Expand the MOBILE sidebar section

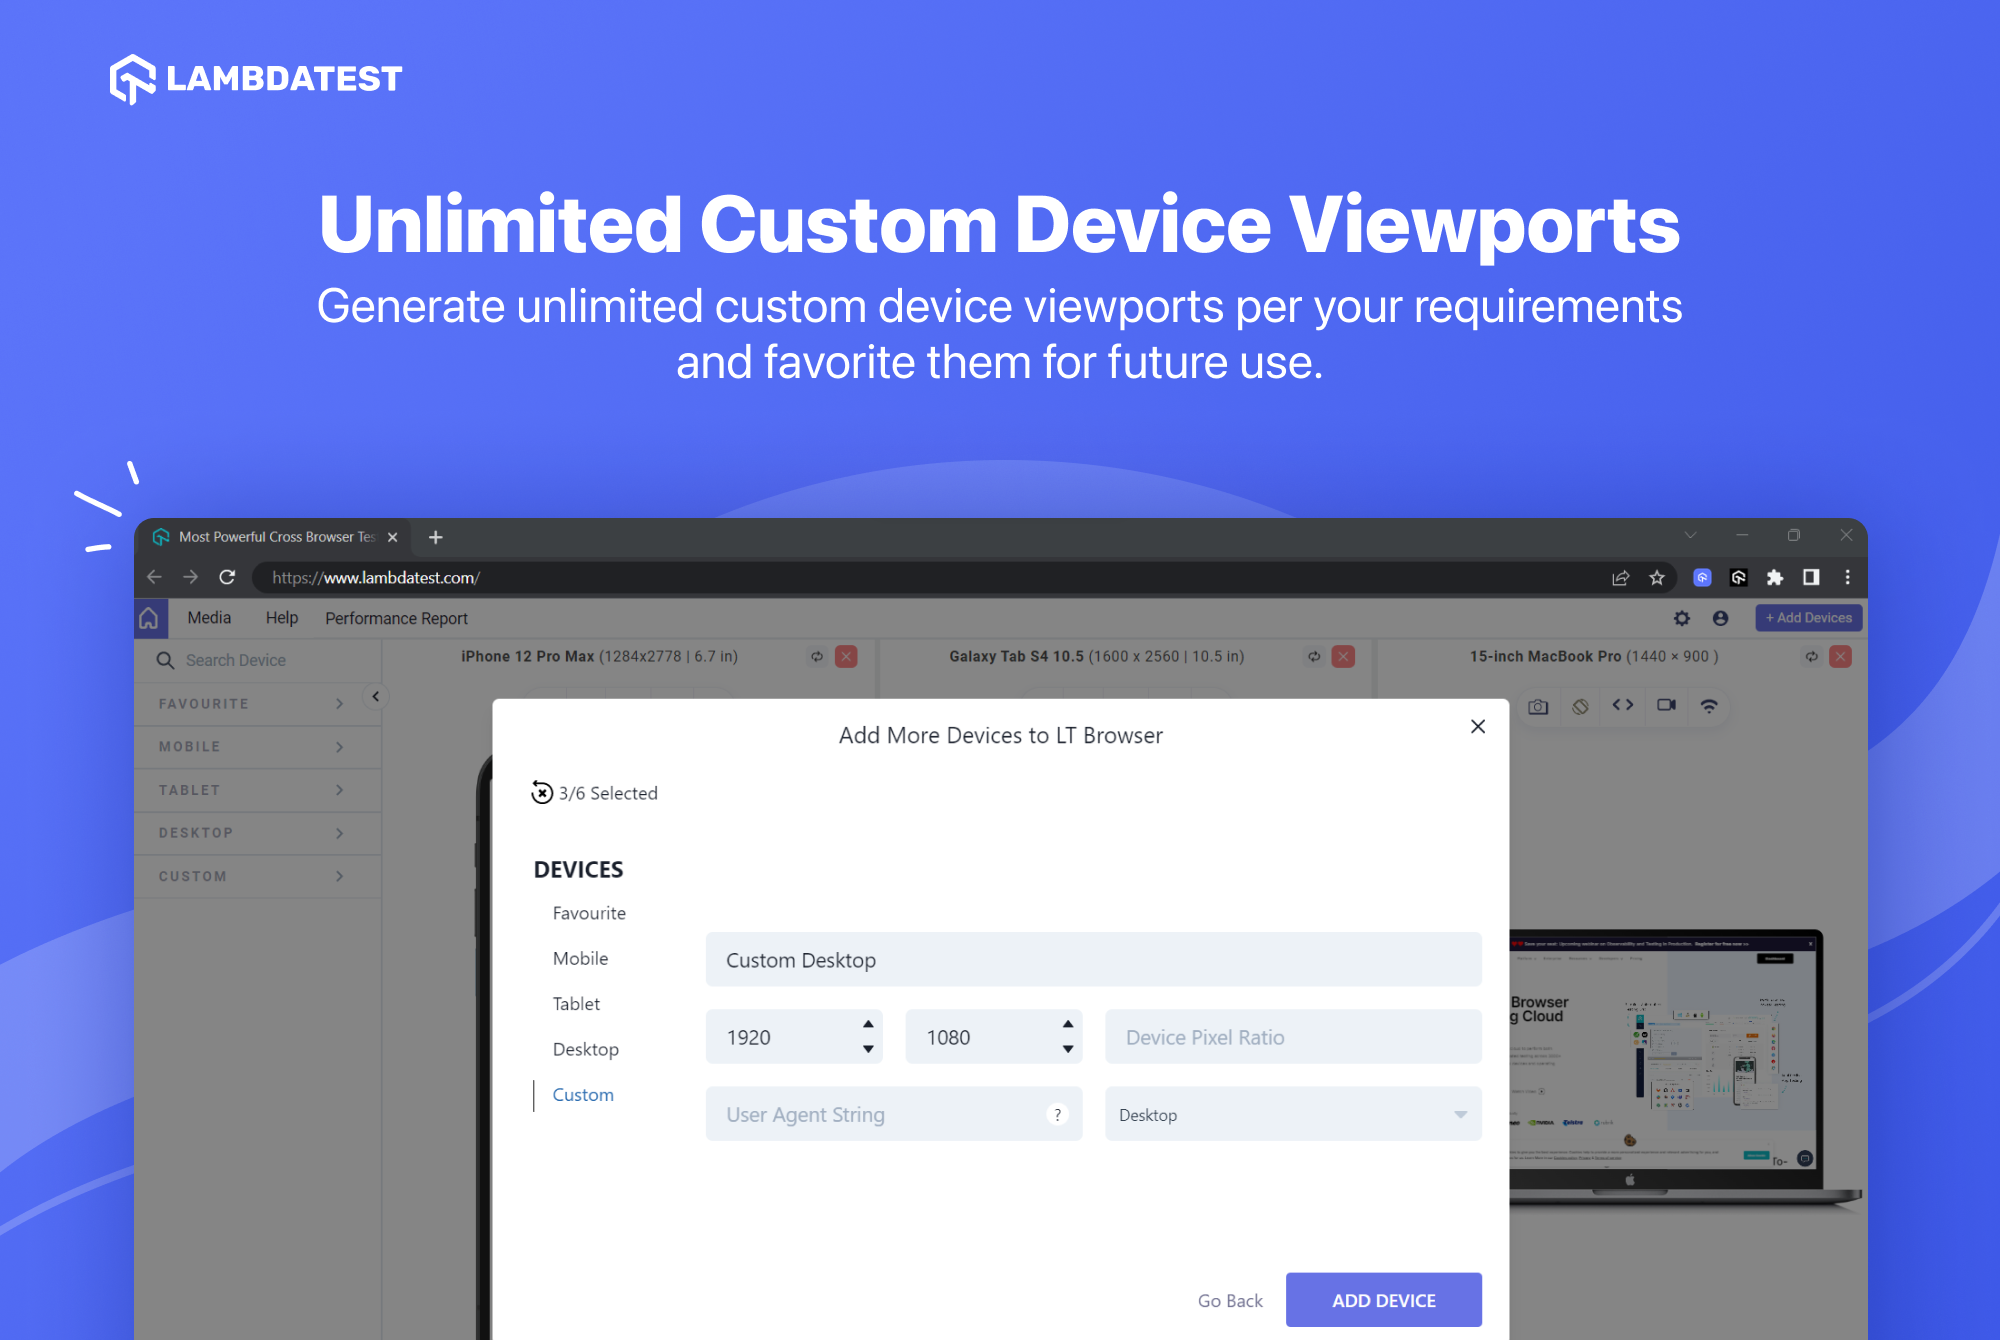(257, 747)
